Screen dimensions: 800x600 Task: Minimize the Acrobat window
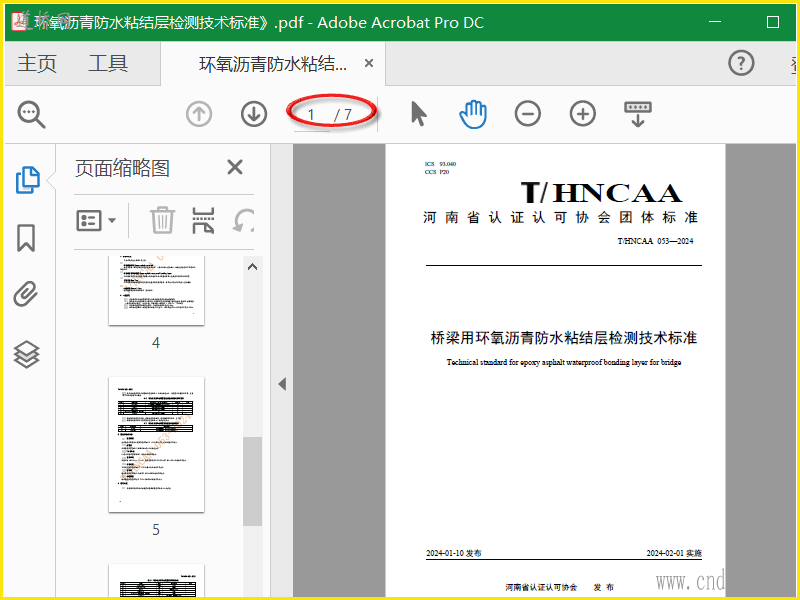click(x=715, y=22)
